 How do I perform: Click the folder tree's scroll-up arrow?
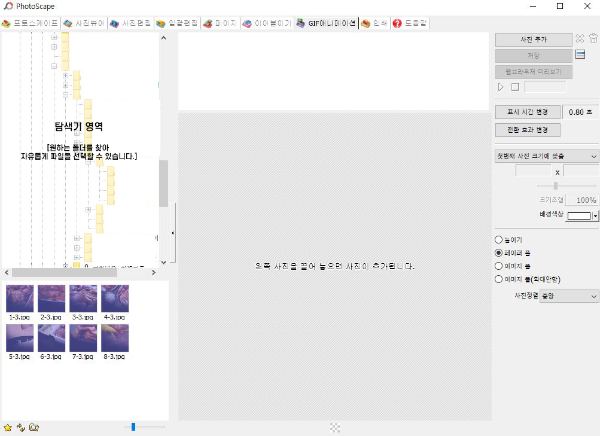(x=164, y=38)
